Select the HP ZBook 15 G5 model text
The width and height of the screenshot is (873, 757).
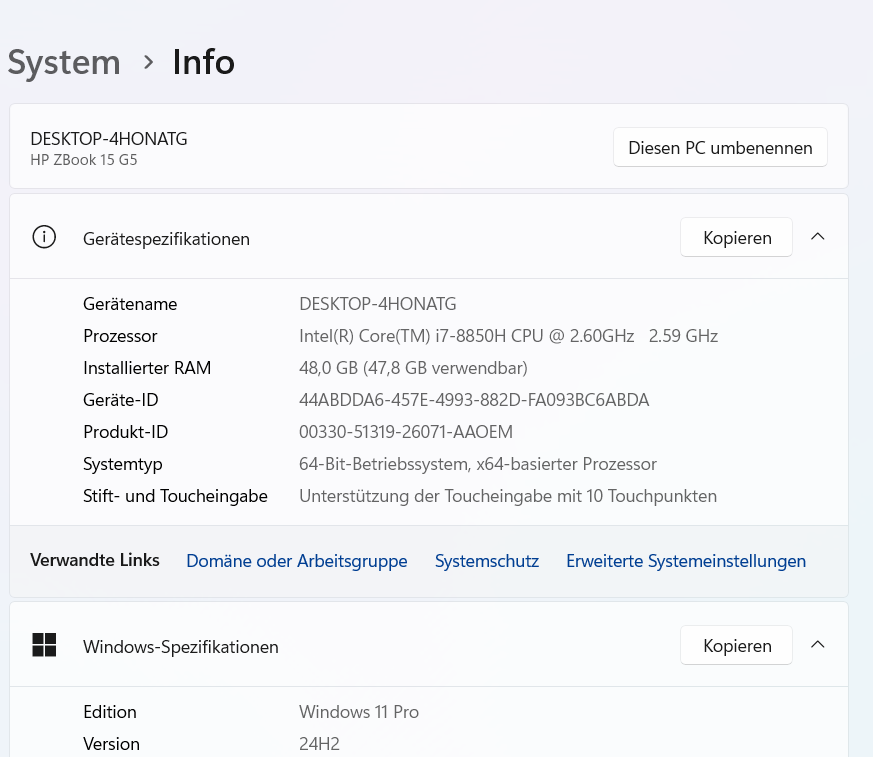[84, 160]
